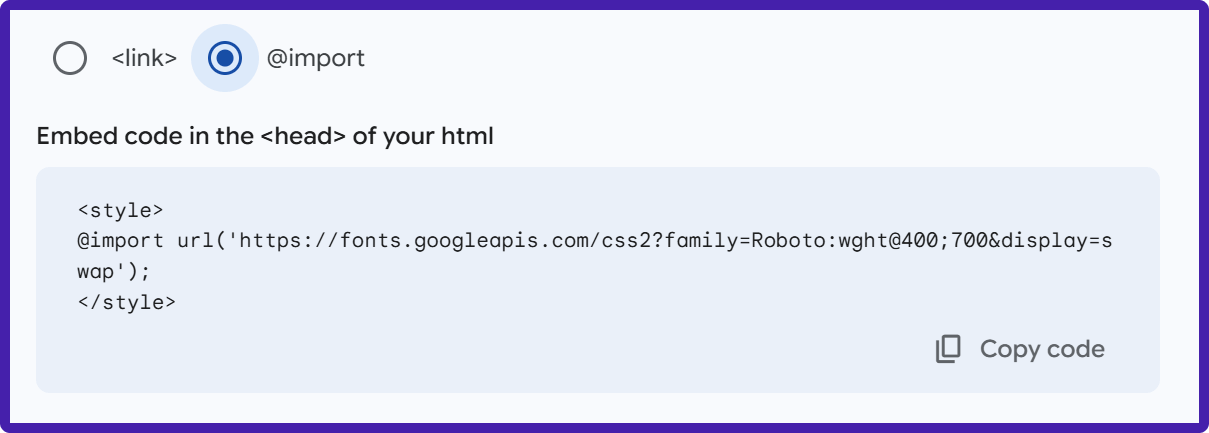Click the Copy code text label

point(1042,349)
